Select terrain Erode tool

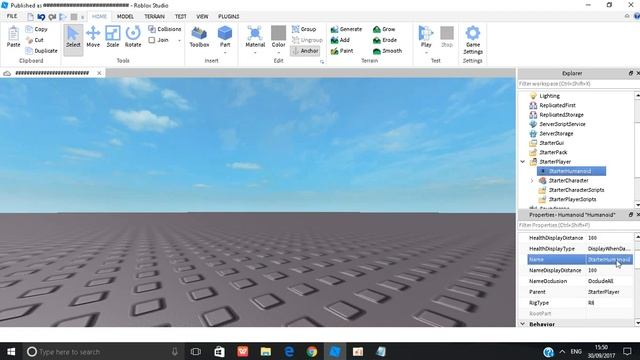384,40
